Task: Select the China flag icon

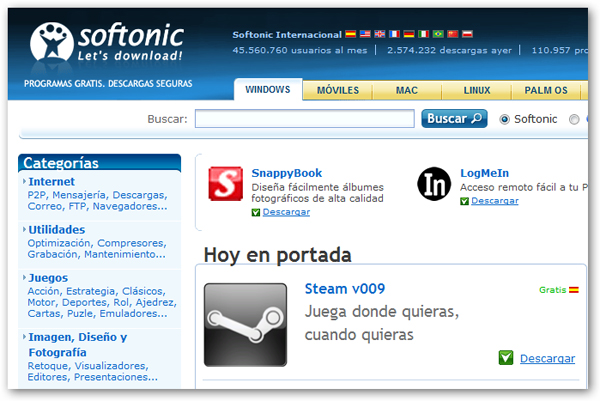Action: pos(453,34)
